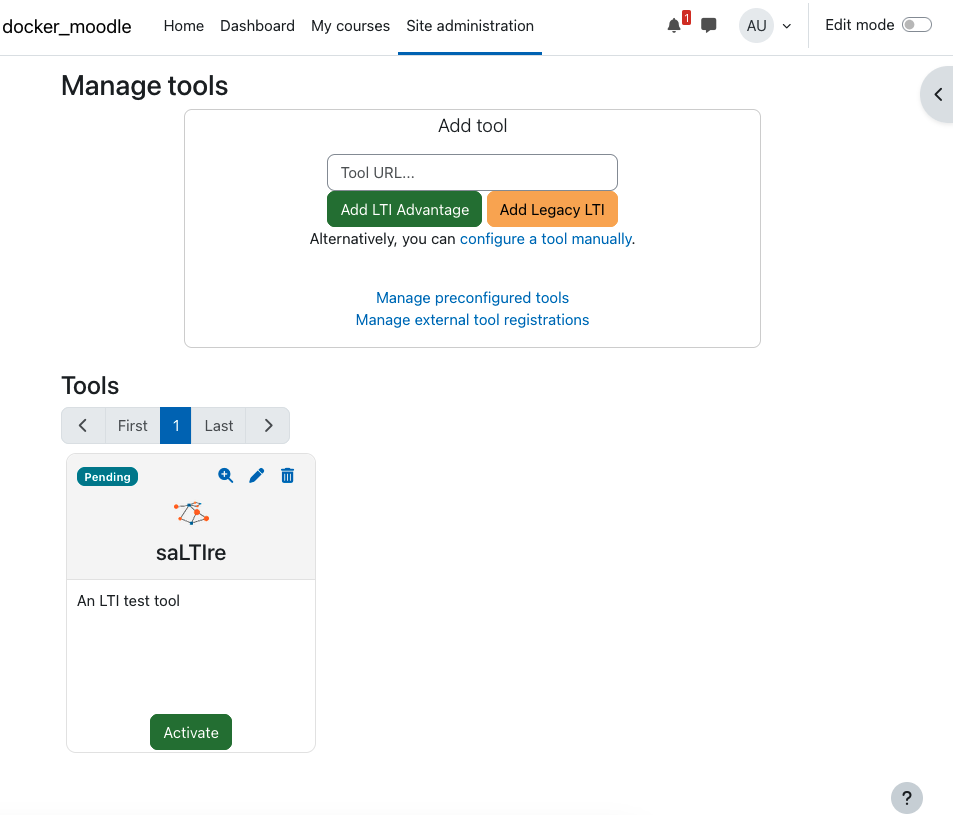Jump to Last page of tools
Viewport: 953px width, 815px height.
219,425
